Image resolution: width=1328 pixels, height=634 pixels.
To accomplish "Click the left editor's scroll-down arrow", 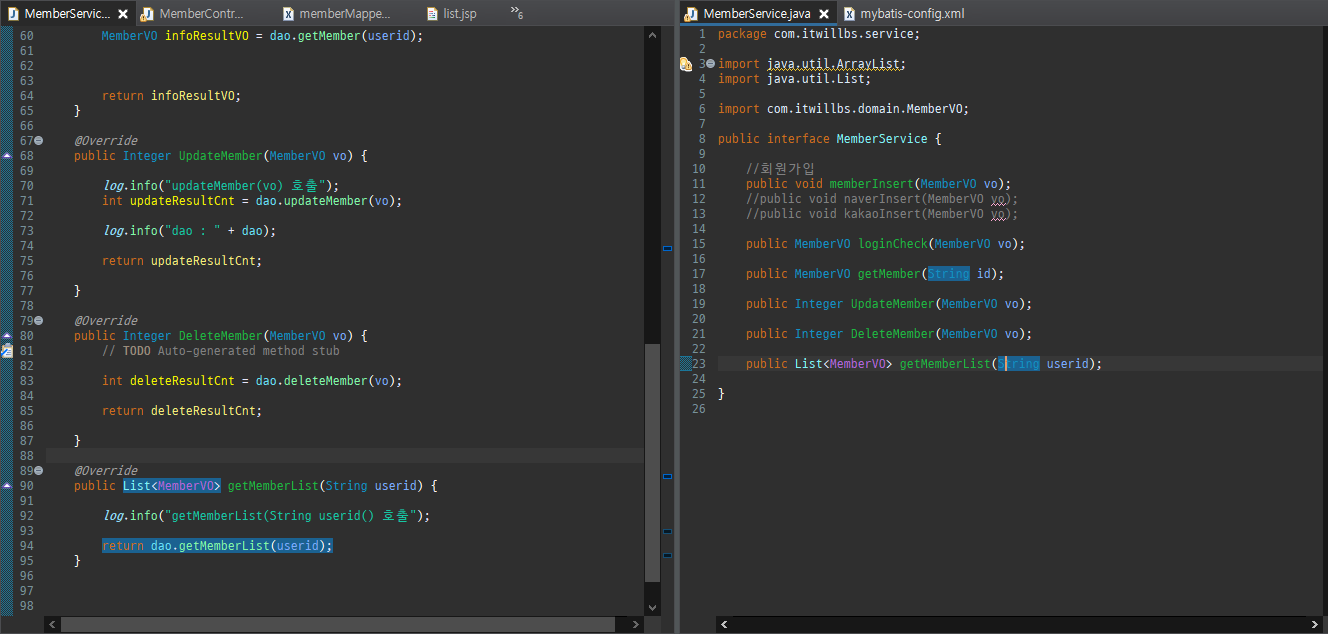I will [653, 607].
